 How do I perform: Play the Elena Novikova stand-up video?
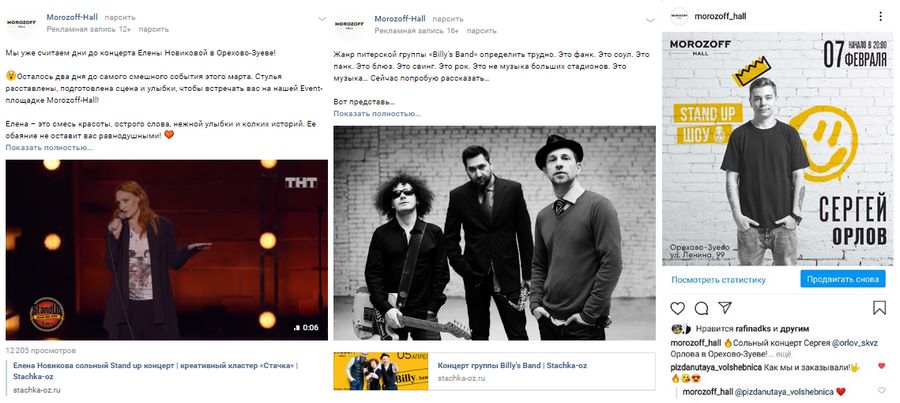coord(166,250)
